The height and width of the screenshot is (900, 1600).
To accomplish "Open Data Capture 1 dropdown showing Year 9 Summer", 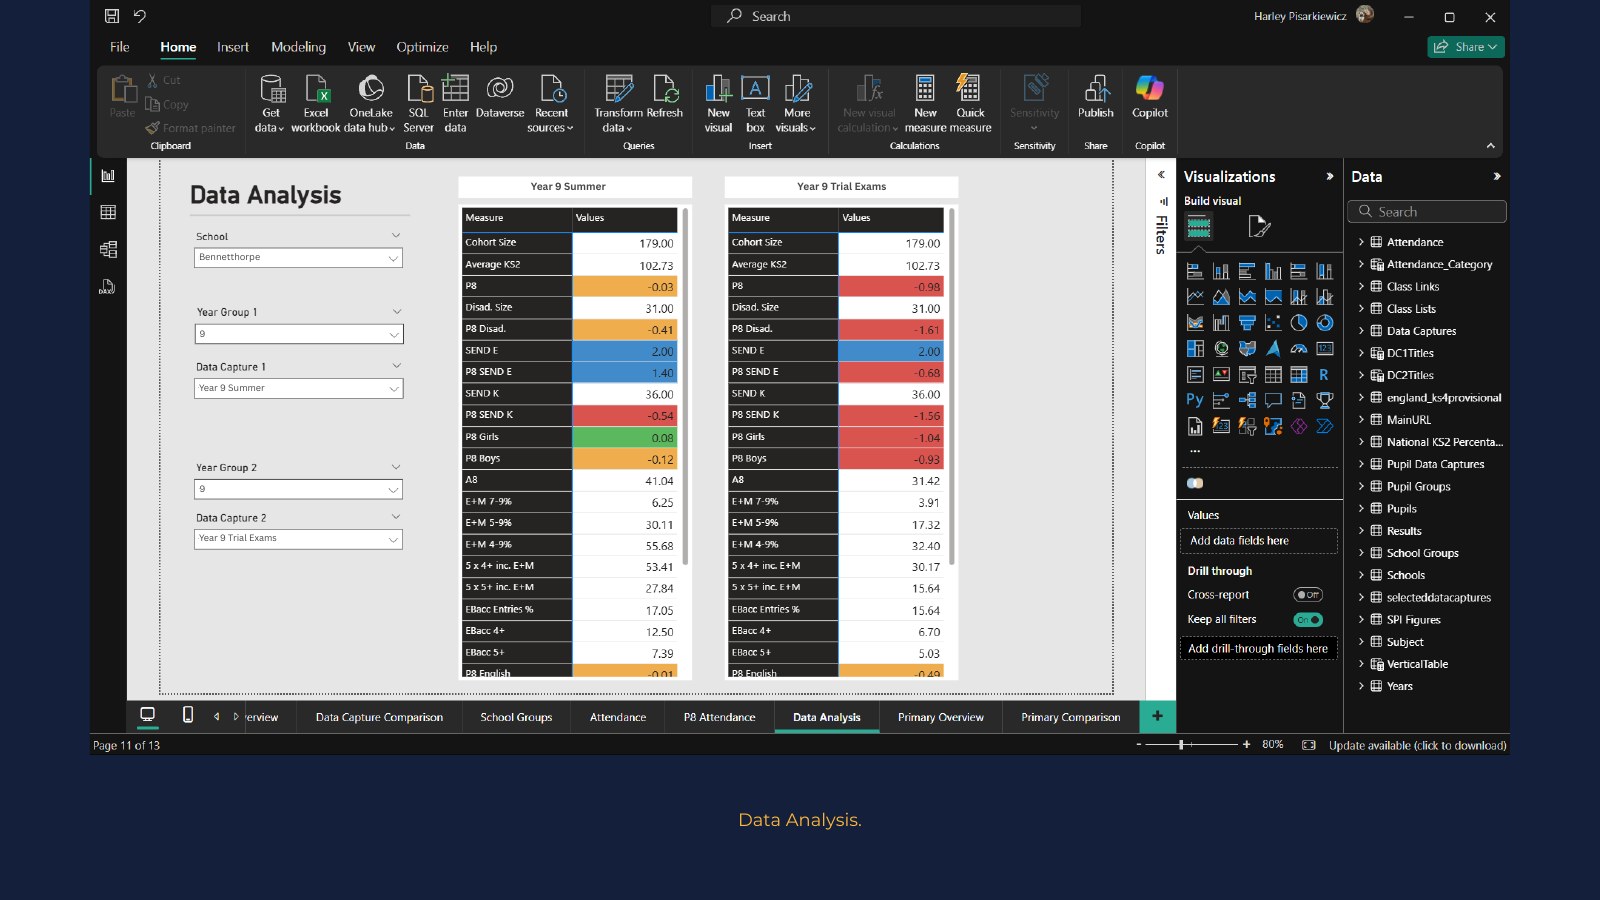I will pos(298,388).
